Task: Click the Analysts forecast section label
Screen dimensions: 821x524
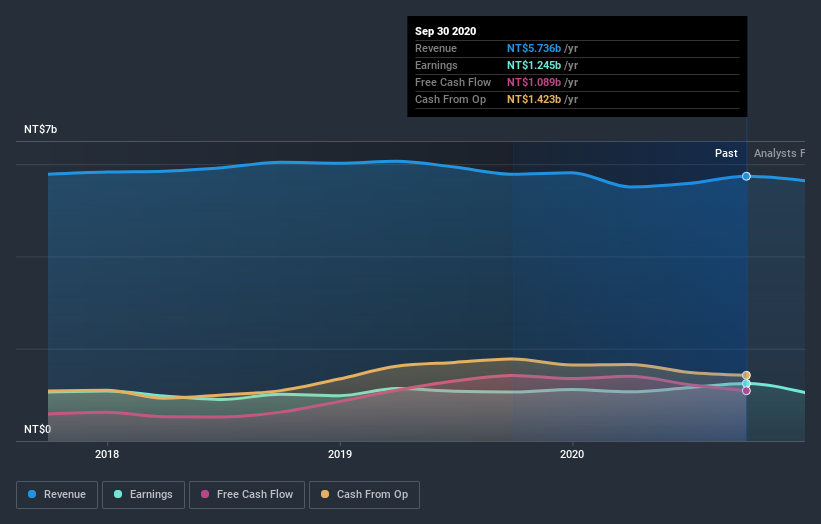Action: (x=780, y=153)
